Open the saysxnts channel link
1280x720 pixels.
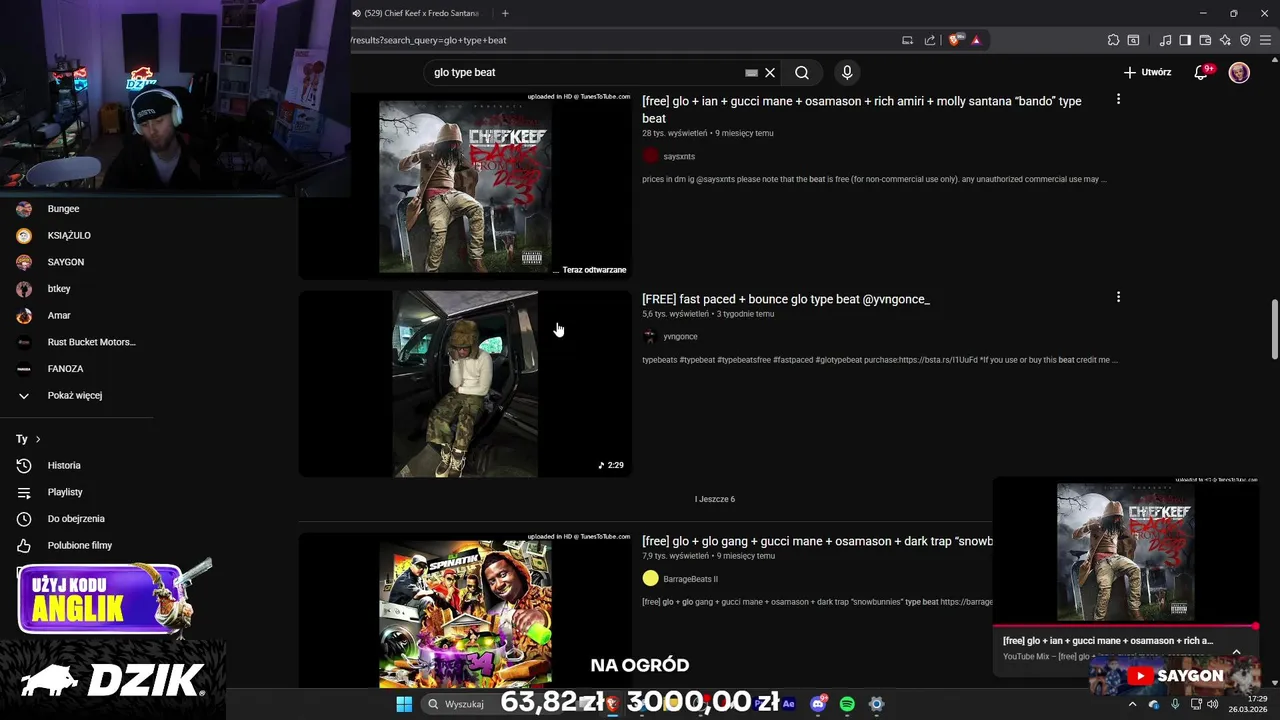tap(679, 156)
